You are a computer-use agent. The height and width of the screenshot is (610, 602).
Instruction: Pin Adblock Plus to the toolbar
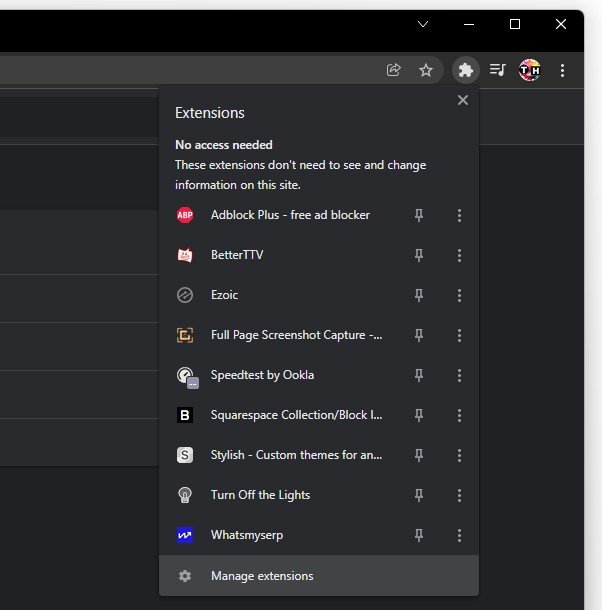[x=419, y=215]
